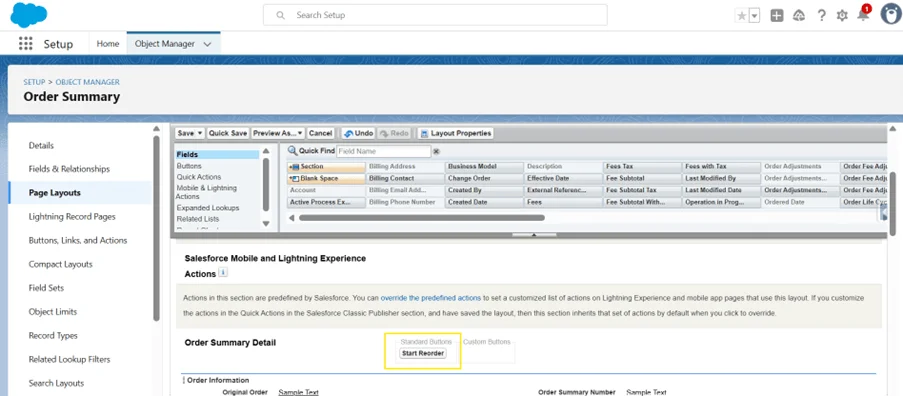Switch to the Home tab
Image resolution: width=903 pixels, height=396 pixels.
(108, 44)
